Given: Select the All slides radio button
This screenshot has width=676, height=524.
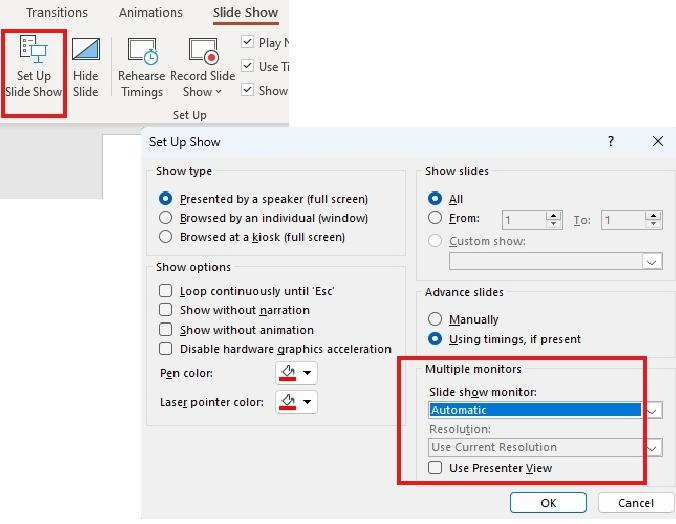Looking at the screenshot, I should pyautogui.click(x=435, y=198).
